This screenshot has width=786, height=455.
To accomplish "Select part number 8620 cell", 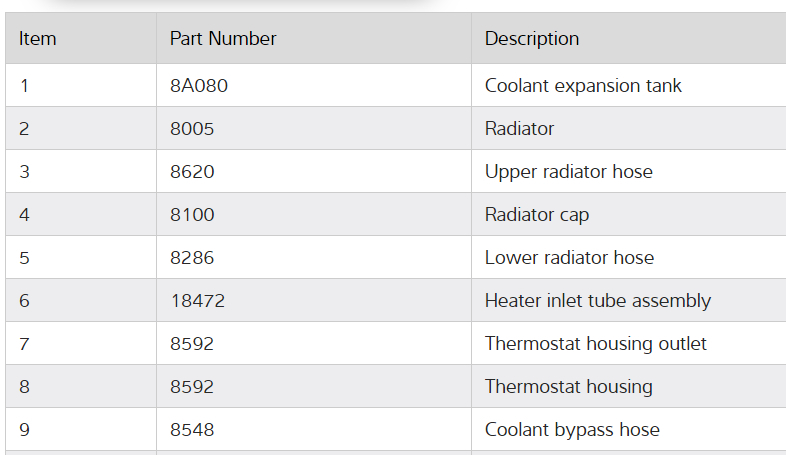I will tap(192, 172).
